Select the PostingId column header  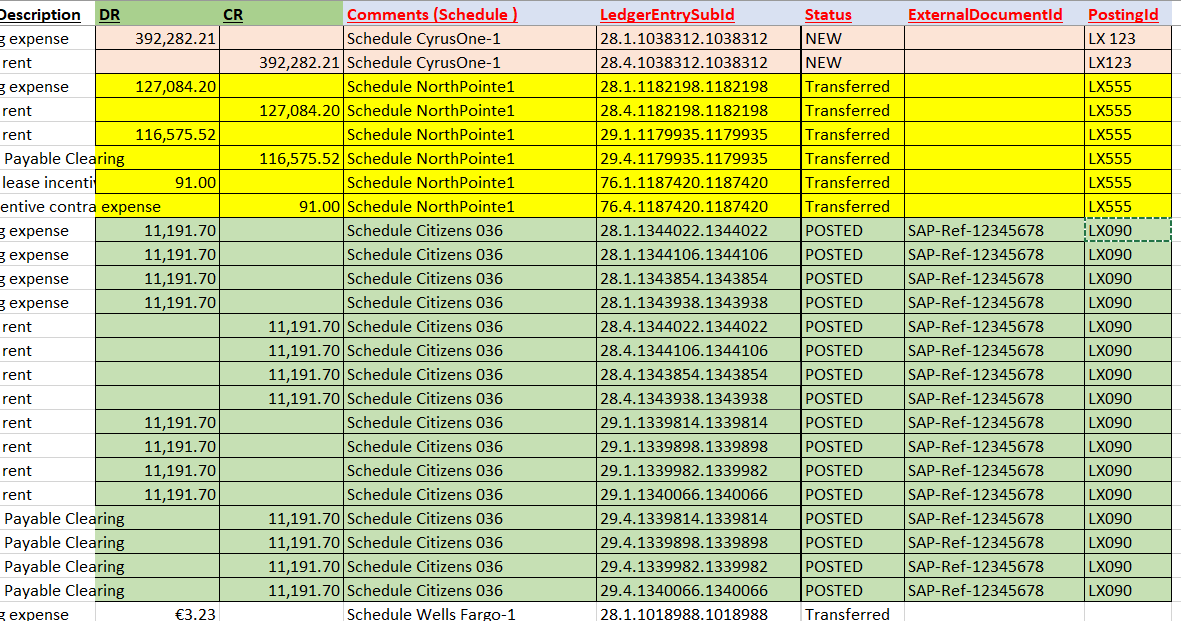point(1127,14)
